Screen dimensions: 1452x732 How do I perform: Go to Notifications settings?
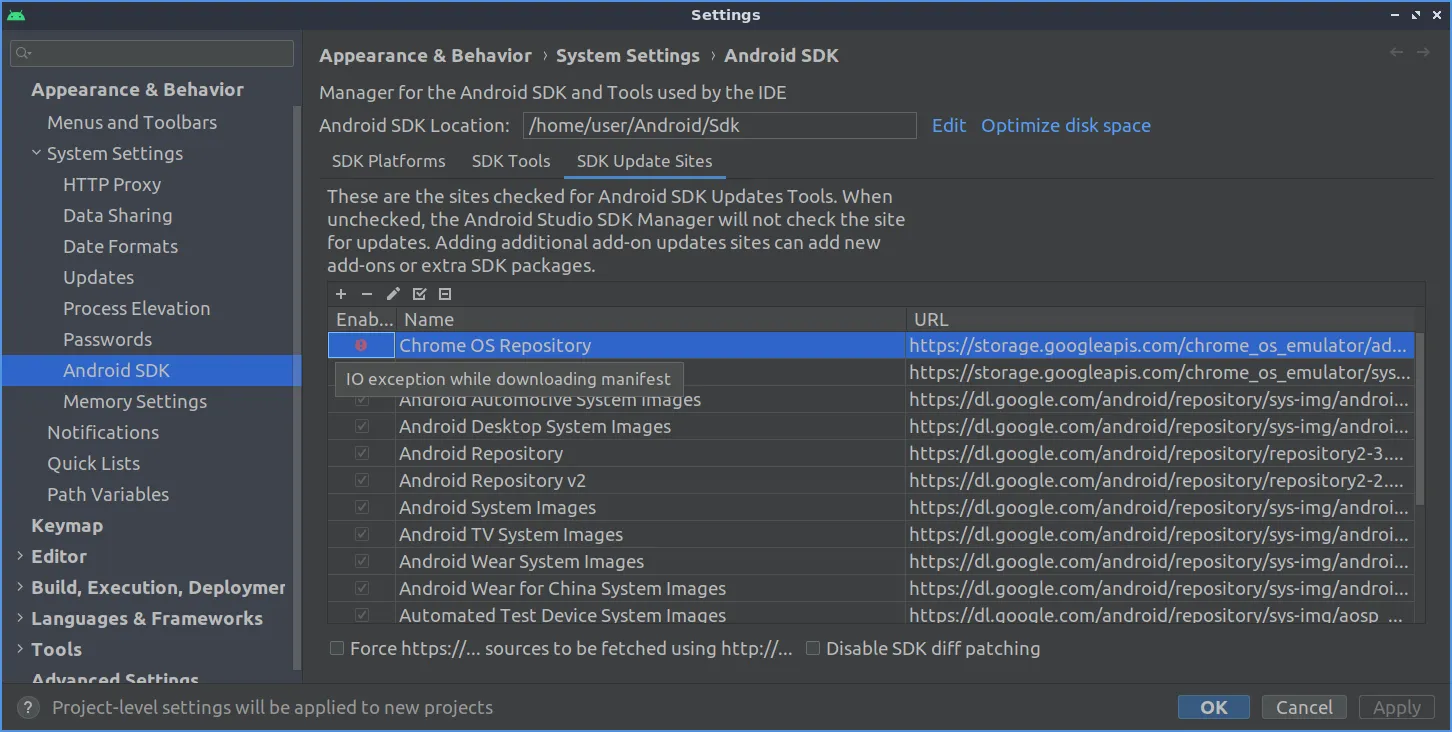(x=103, y=432)
